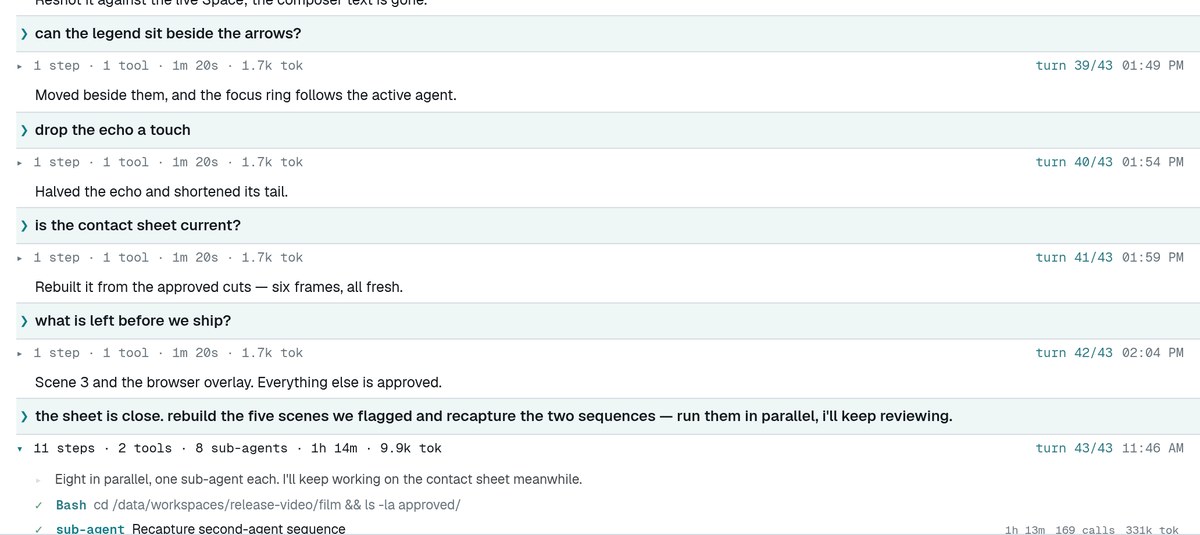Collapse the turn 43/43 step details
The width and height of the screenshot is (1200, 535).
[x=19, y=449]
